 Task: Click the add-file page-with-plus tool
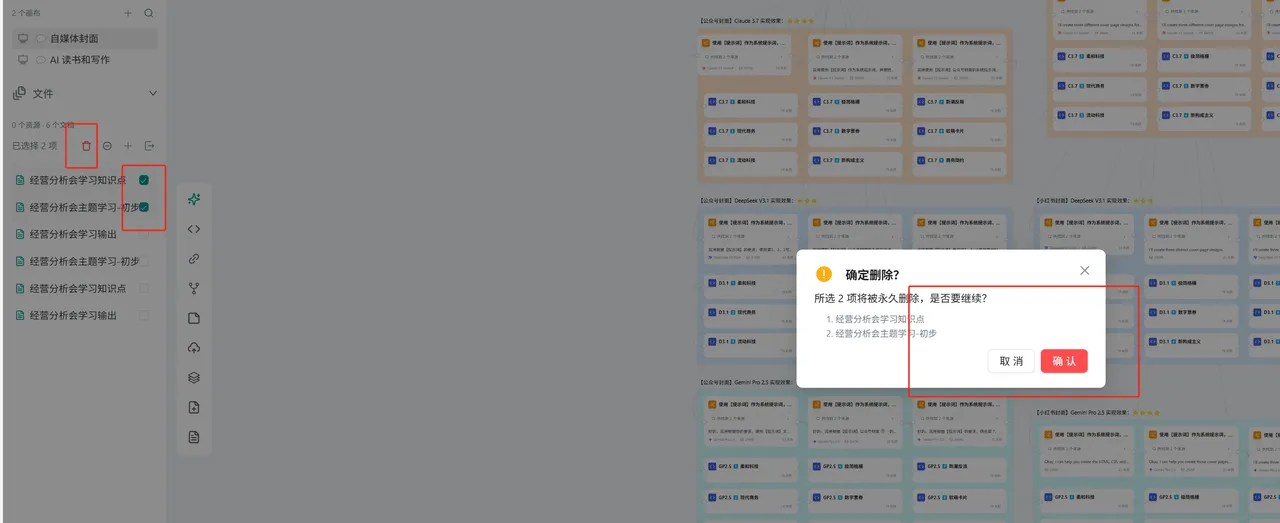pyautogui.click(x=194, y=407)
